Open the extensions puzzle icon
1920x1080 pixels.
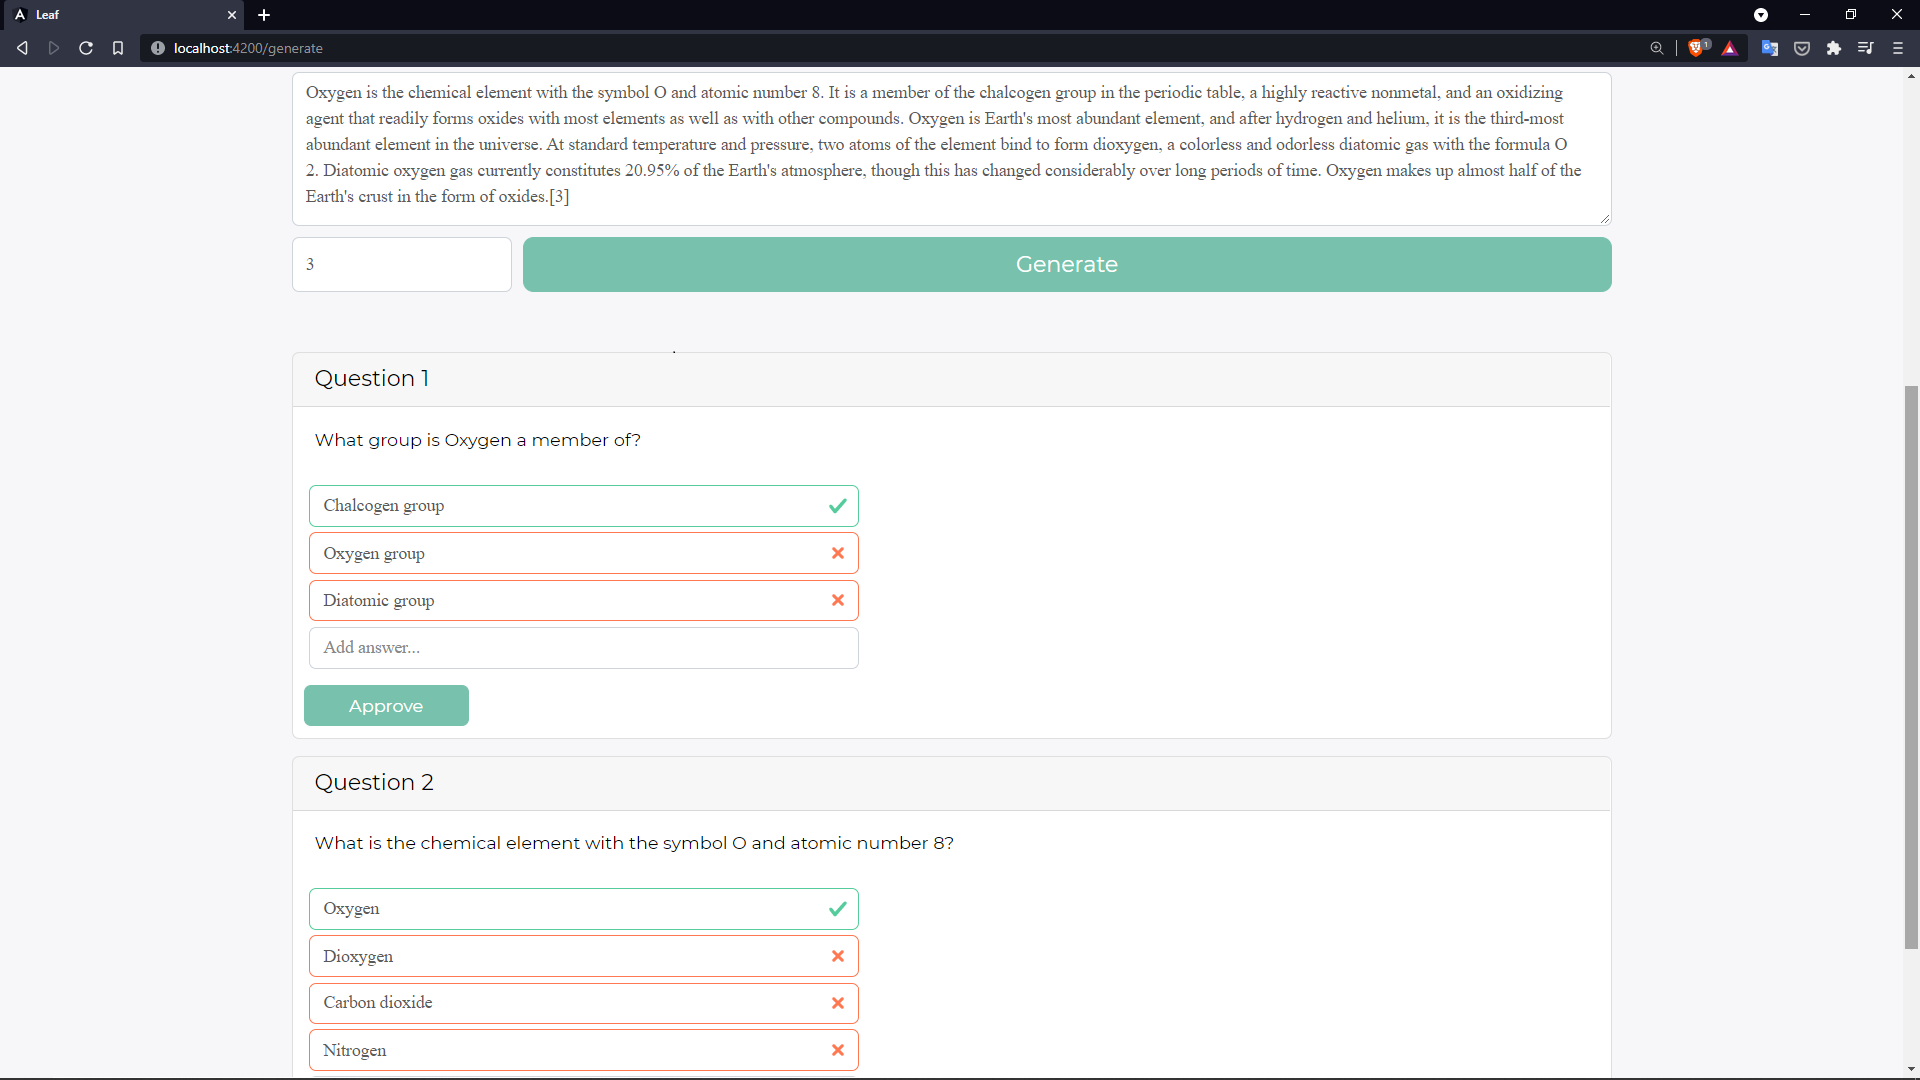(1834, 48)
